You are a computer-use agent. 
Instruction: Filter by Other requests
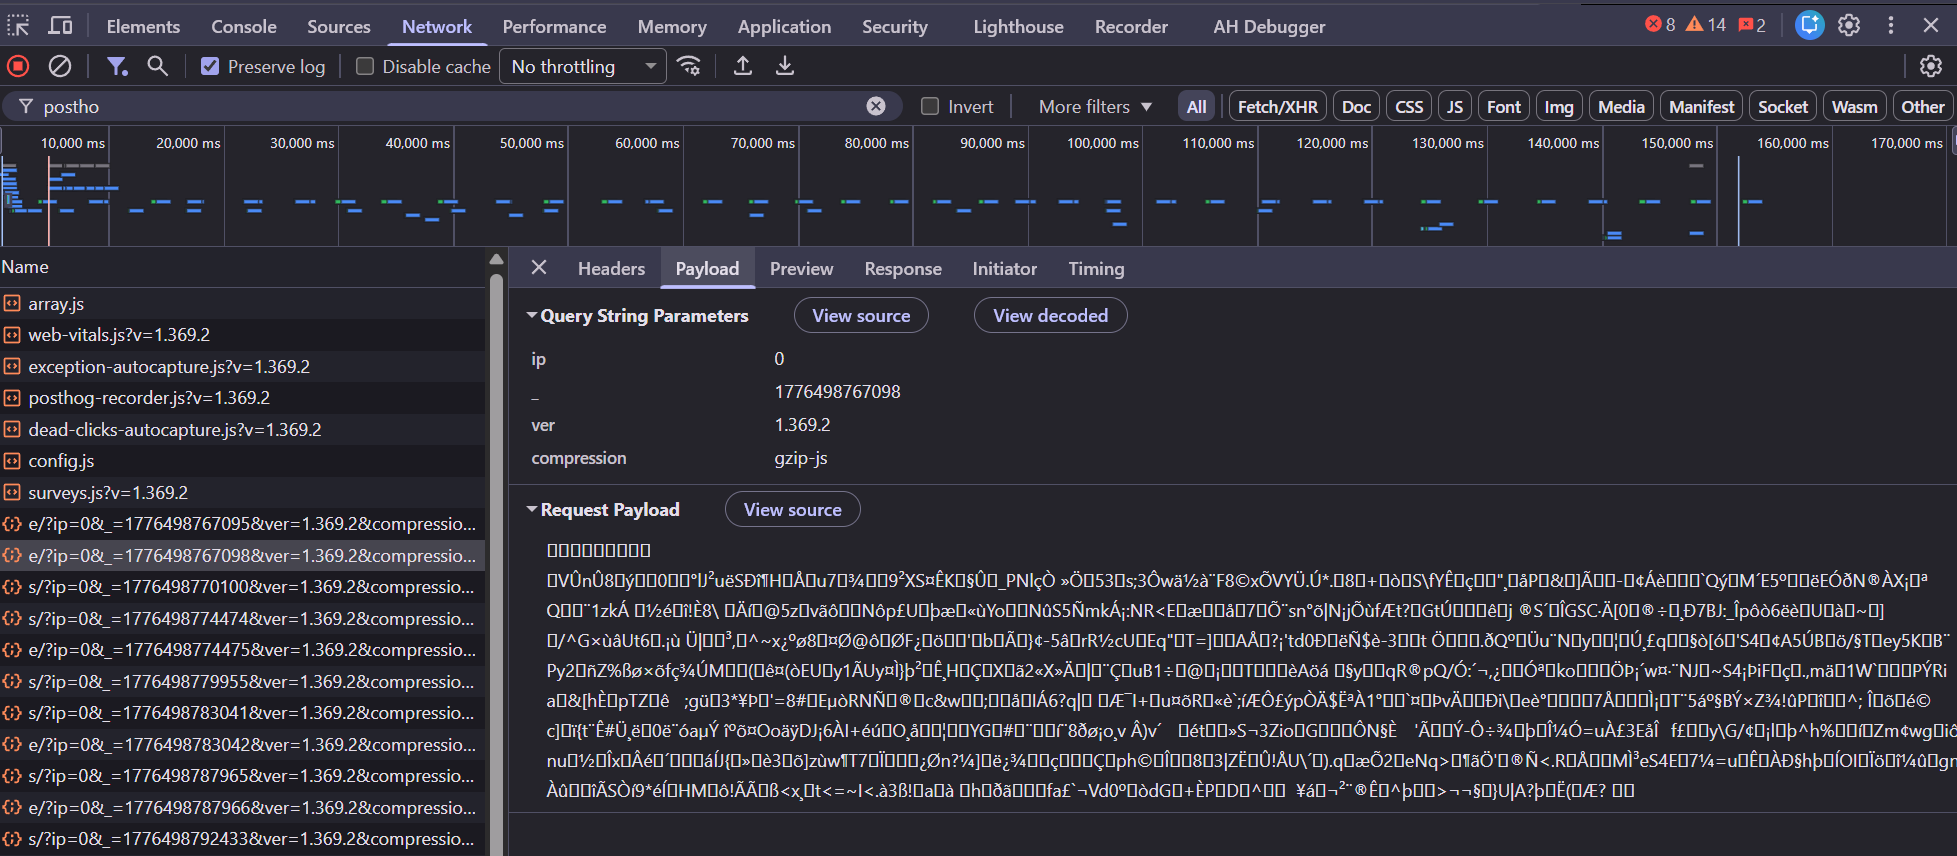(1922, 106)
